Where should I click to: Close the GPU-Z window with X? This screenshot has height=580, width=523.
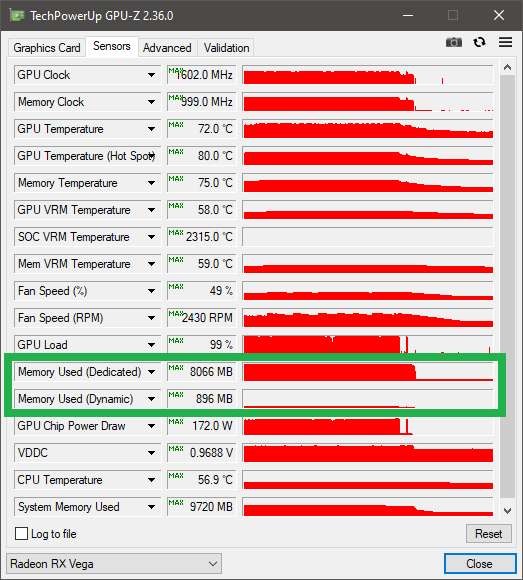point(499,16)
